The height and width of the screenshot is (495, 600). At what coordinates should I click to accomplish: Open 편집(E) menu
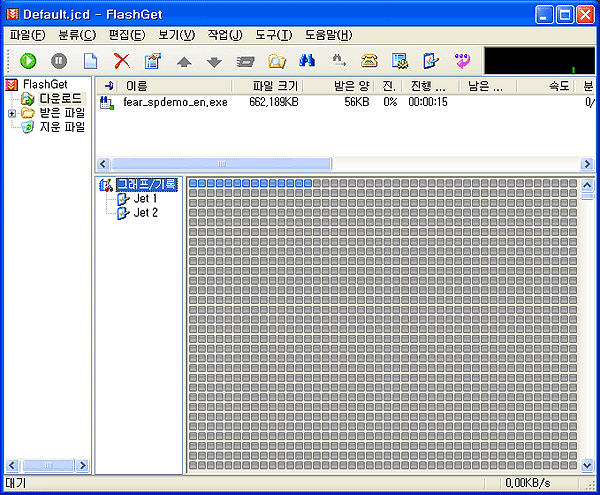click(127, 35)
